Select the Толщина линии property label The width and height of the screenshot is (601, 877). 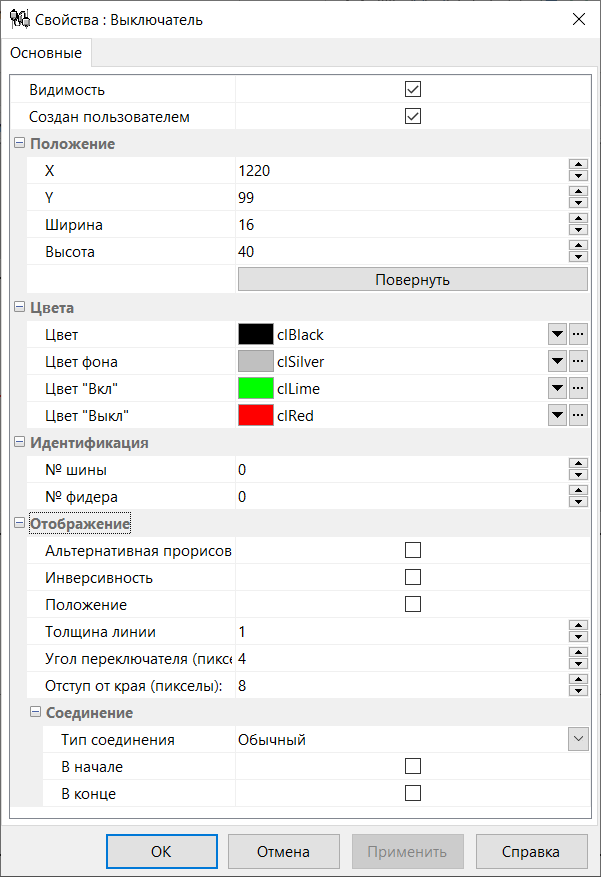101,631
